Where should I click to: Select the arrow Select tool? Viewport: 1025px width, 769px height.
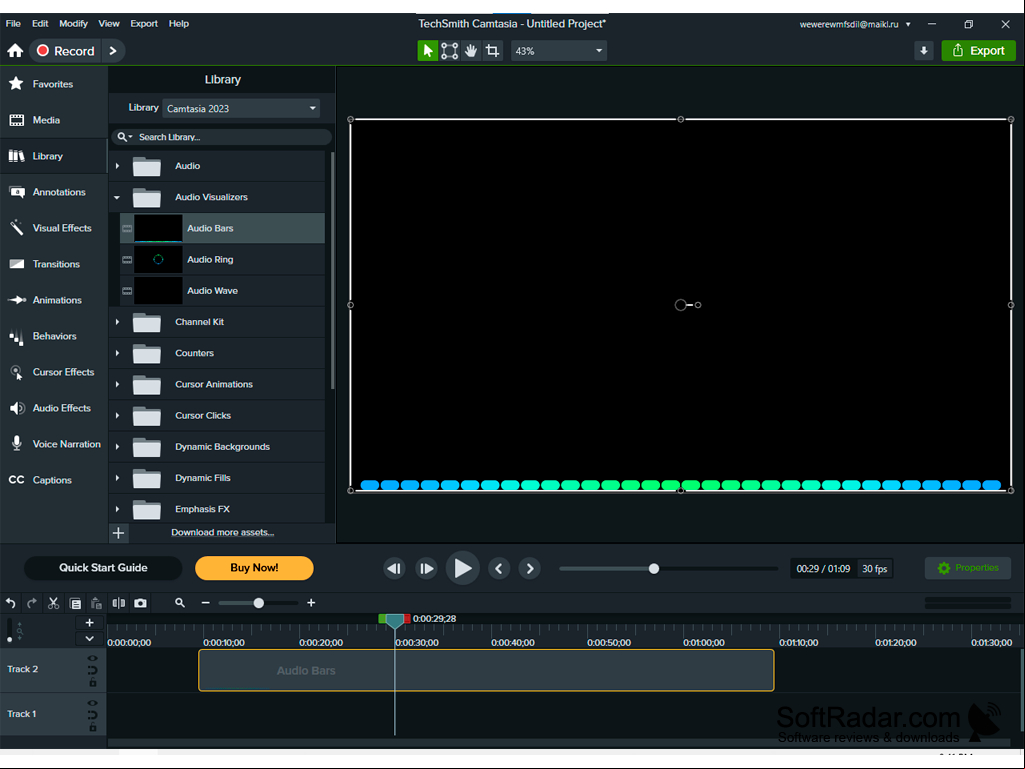[428, 50]
